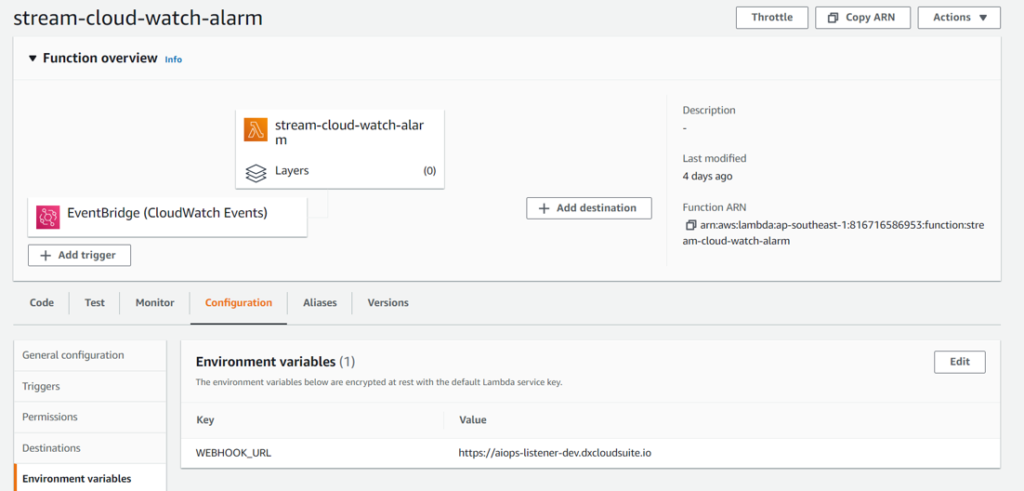Open the Function overview Info link
The width and height of the screenshot is (1024, 491).
click(x=173, y=59)
